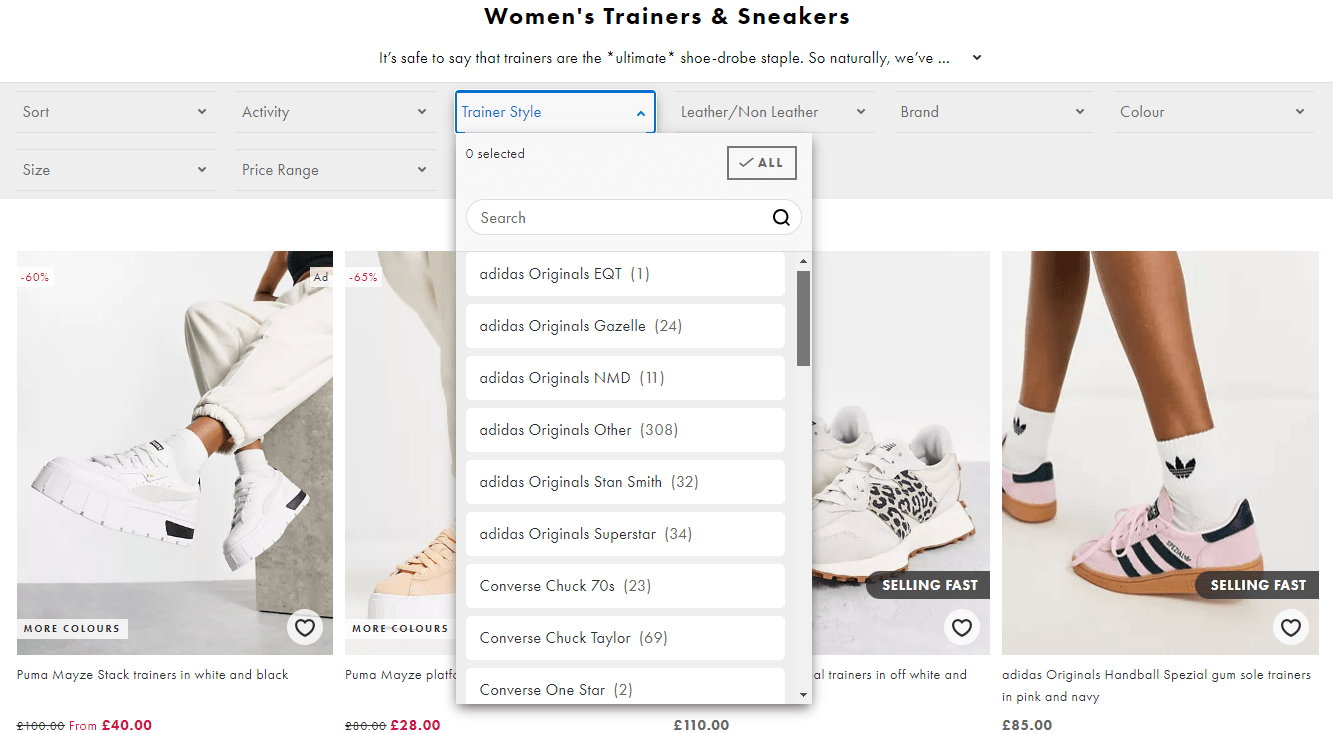
Task: Open the Leather/Non Leather dropdown
Action: click(x=774, y=112)
